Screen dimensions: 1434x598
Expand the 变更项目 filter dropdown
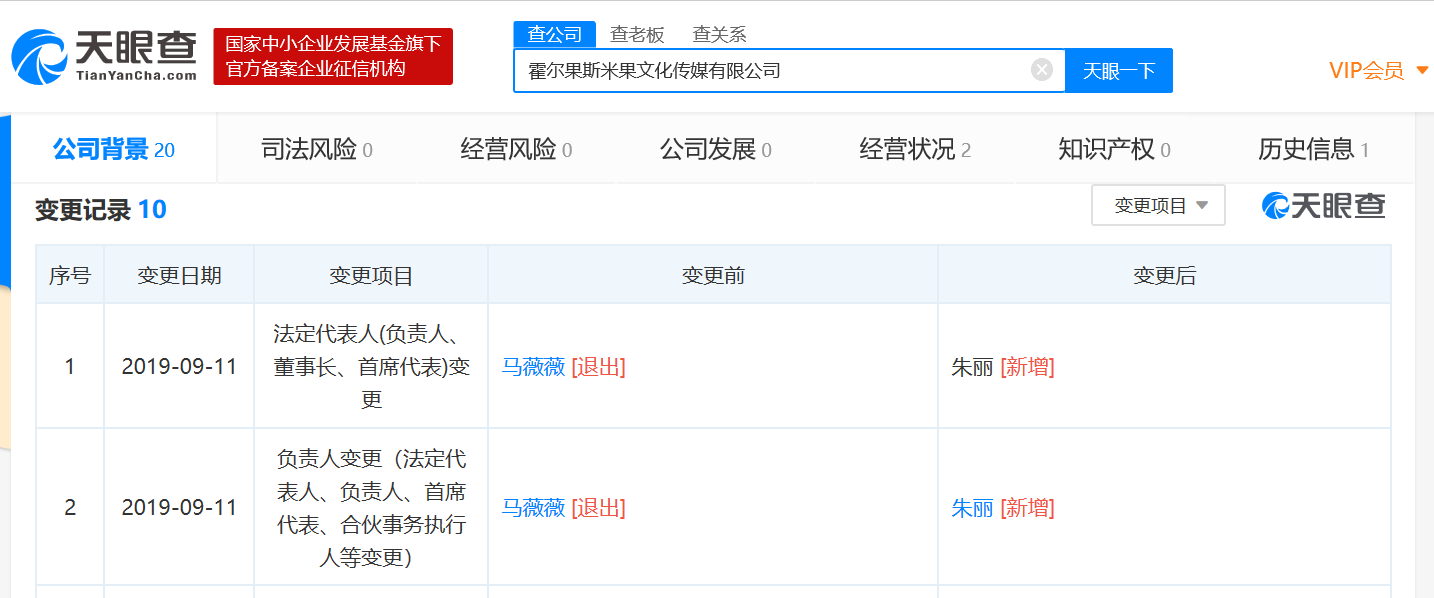(1159, 205)
